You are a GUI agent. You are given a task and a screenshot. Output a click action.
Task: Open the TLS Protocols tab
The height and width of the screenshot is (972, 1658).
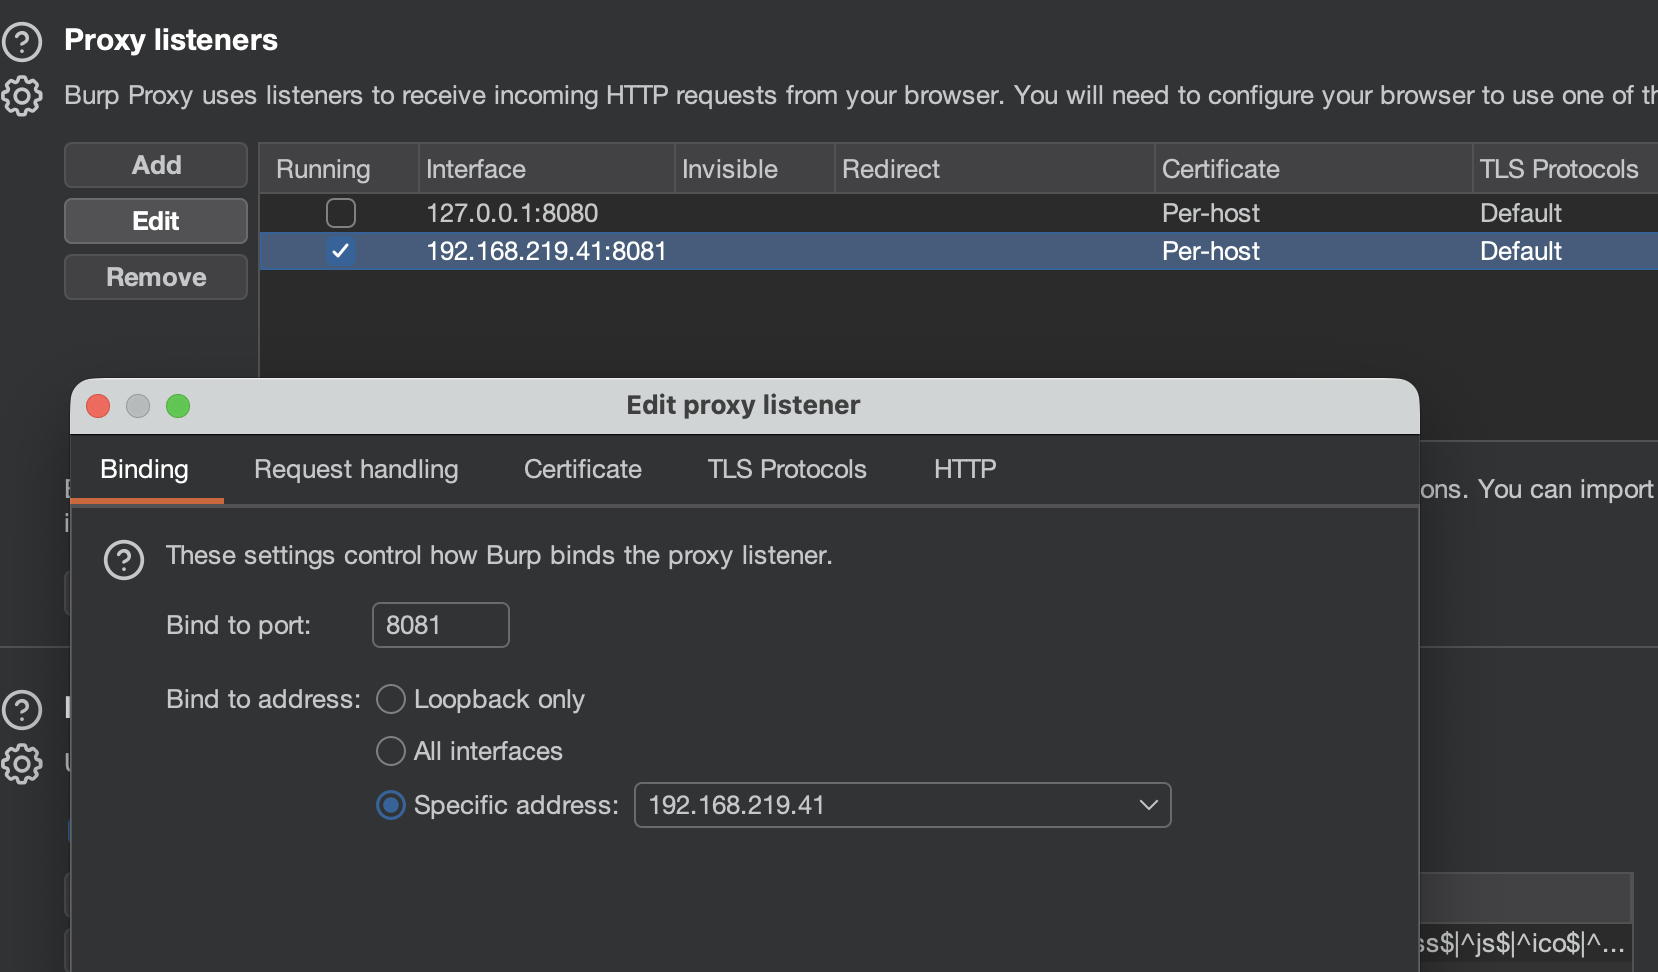(x=787, y=469)
